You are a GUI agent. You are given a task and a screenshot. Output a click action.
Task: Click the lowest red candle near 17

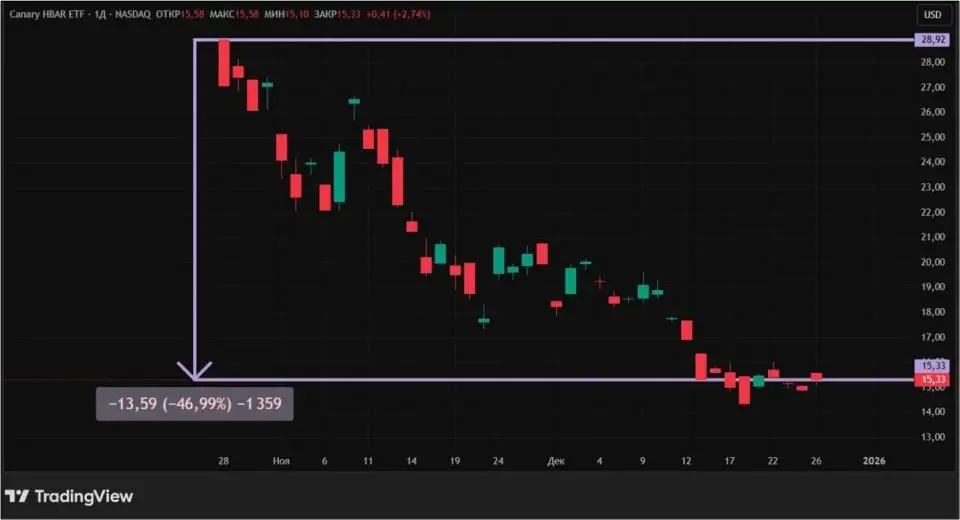click(x=744, y=391)
